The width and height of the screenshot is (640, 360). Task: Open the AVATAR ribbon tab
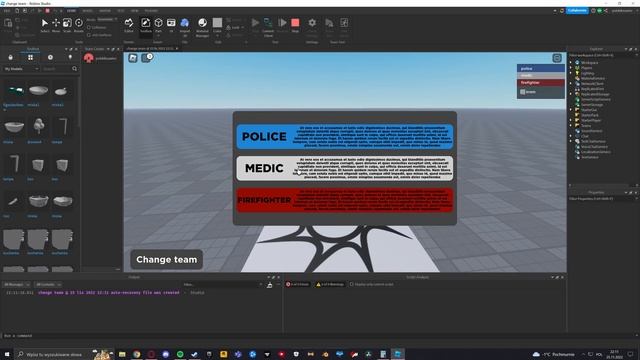point(105,11)
